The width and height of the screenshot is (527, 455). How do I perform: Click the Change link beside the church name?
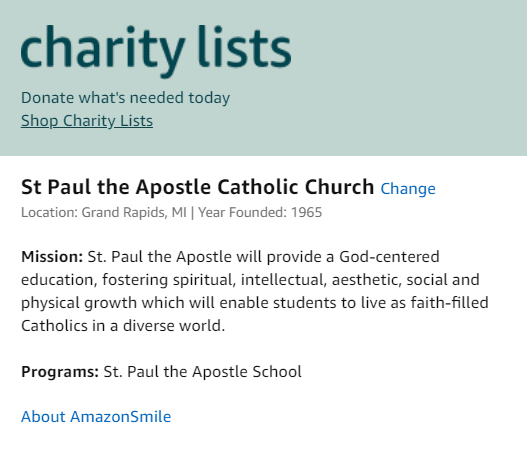(x=408, y=189)
